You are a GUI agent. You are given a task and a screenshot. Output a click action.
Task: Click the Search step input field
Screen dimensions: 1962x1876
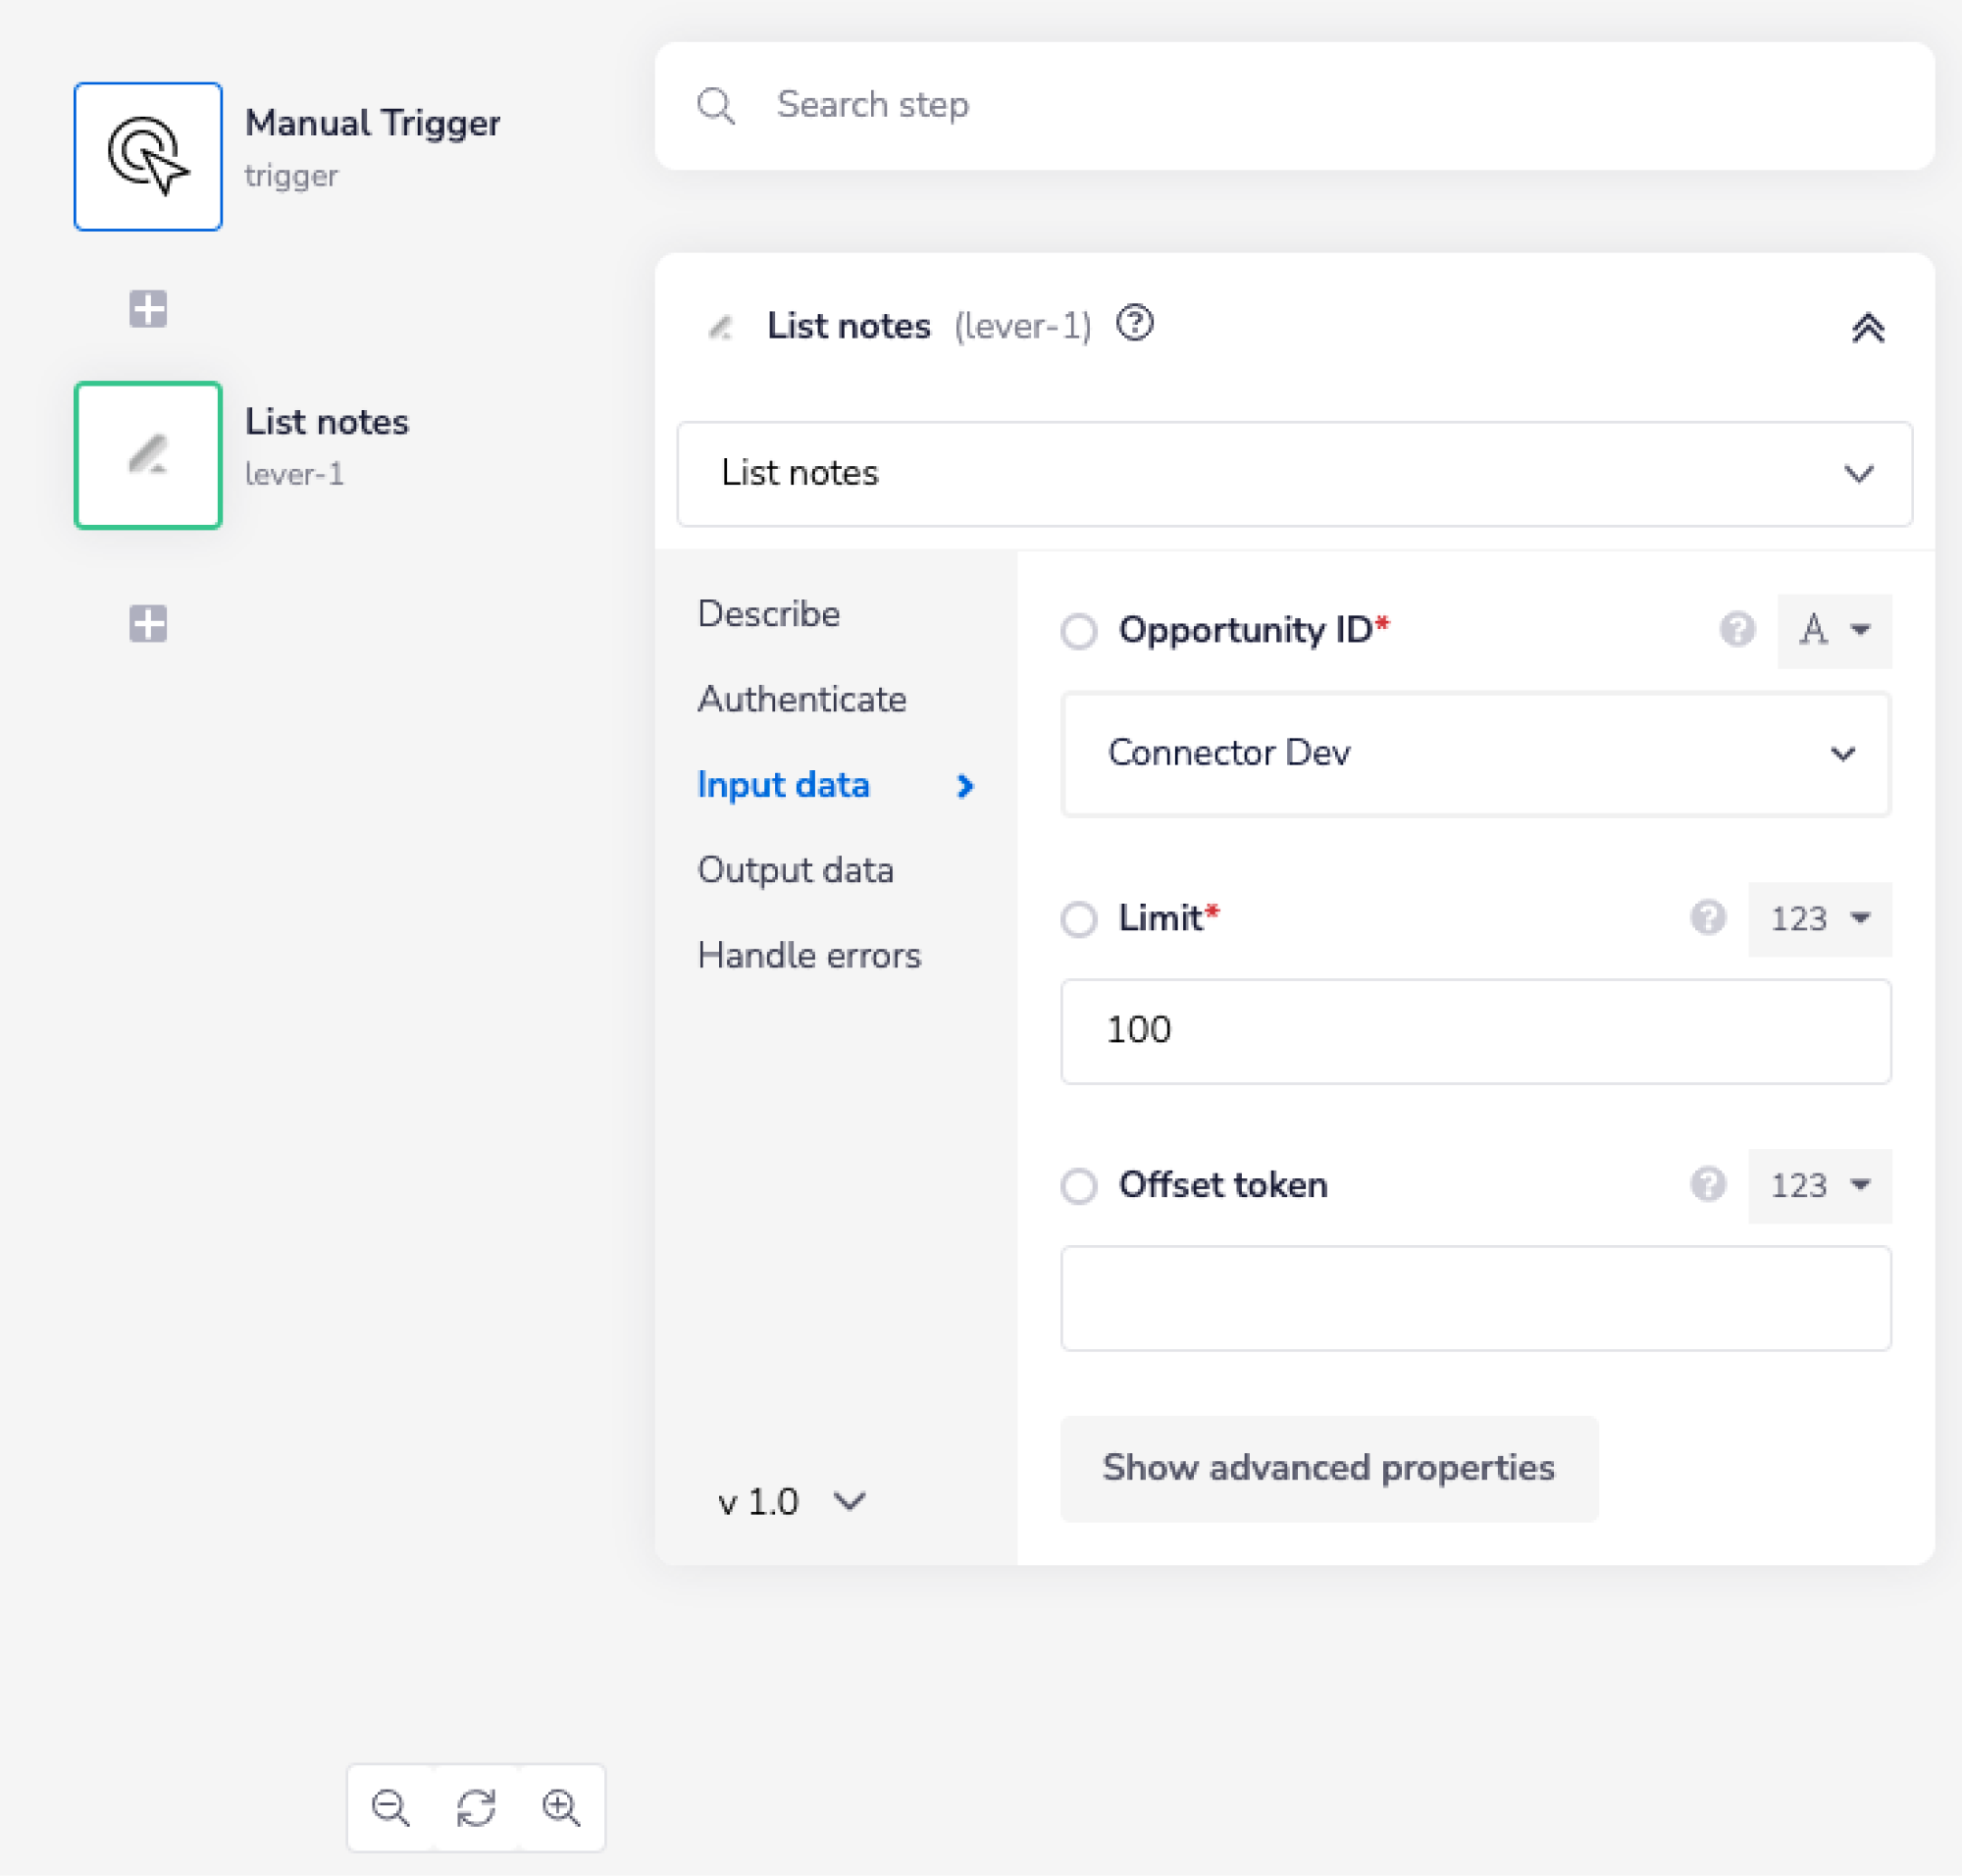pyautogui.click(x=1294, y=105)
